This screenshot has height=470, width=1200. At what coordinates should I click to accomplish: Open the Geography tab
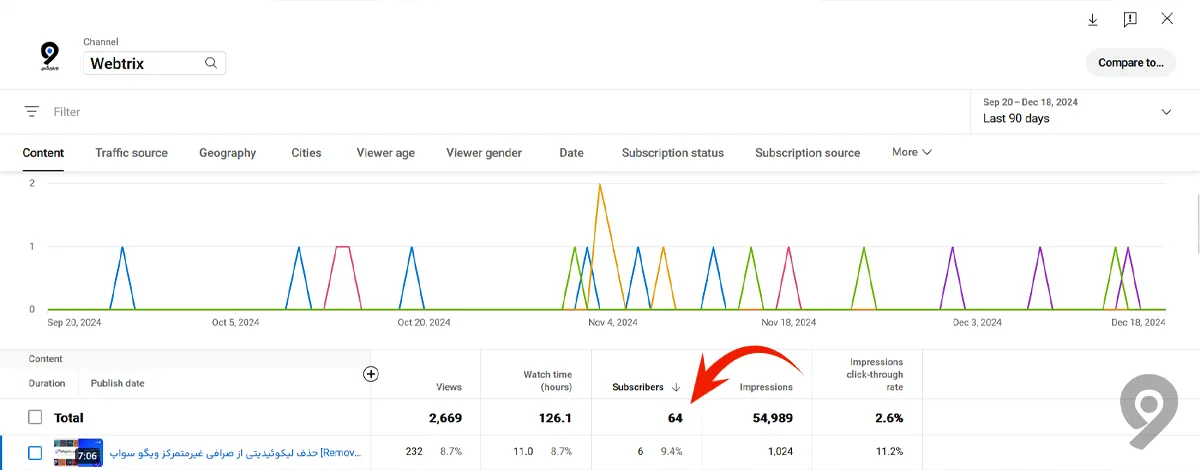coord(227,153)
